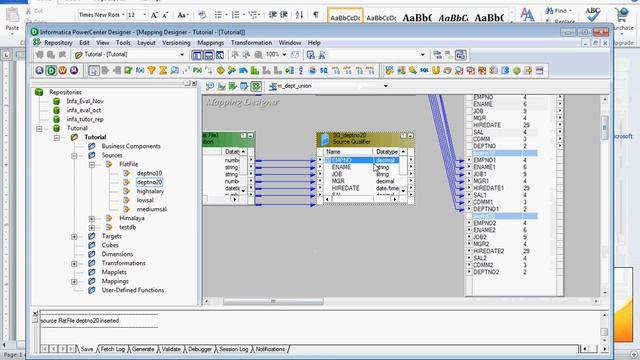Click Word's show paragraph marks icon
The width and height of the screenshot is (640, 360).
point(316,15)
